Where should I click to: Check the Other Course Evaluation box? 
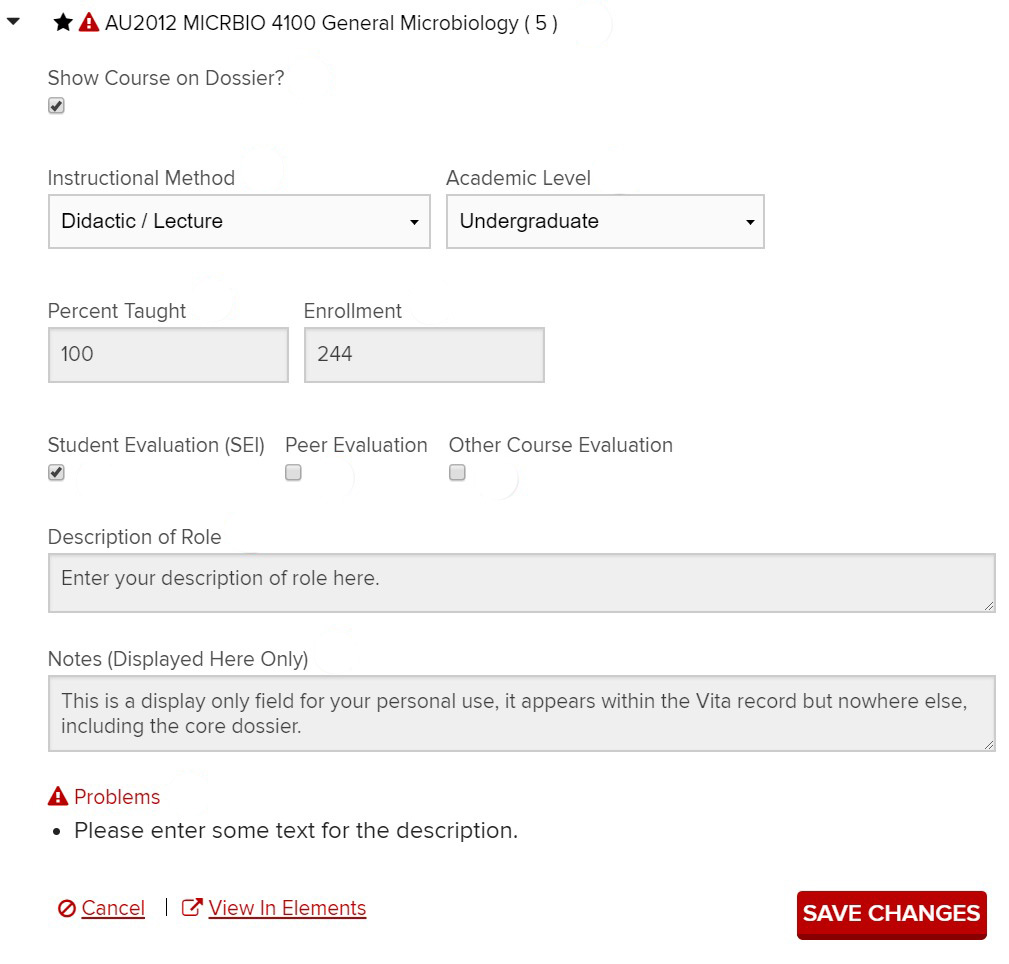click(x=457, y=472)
